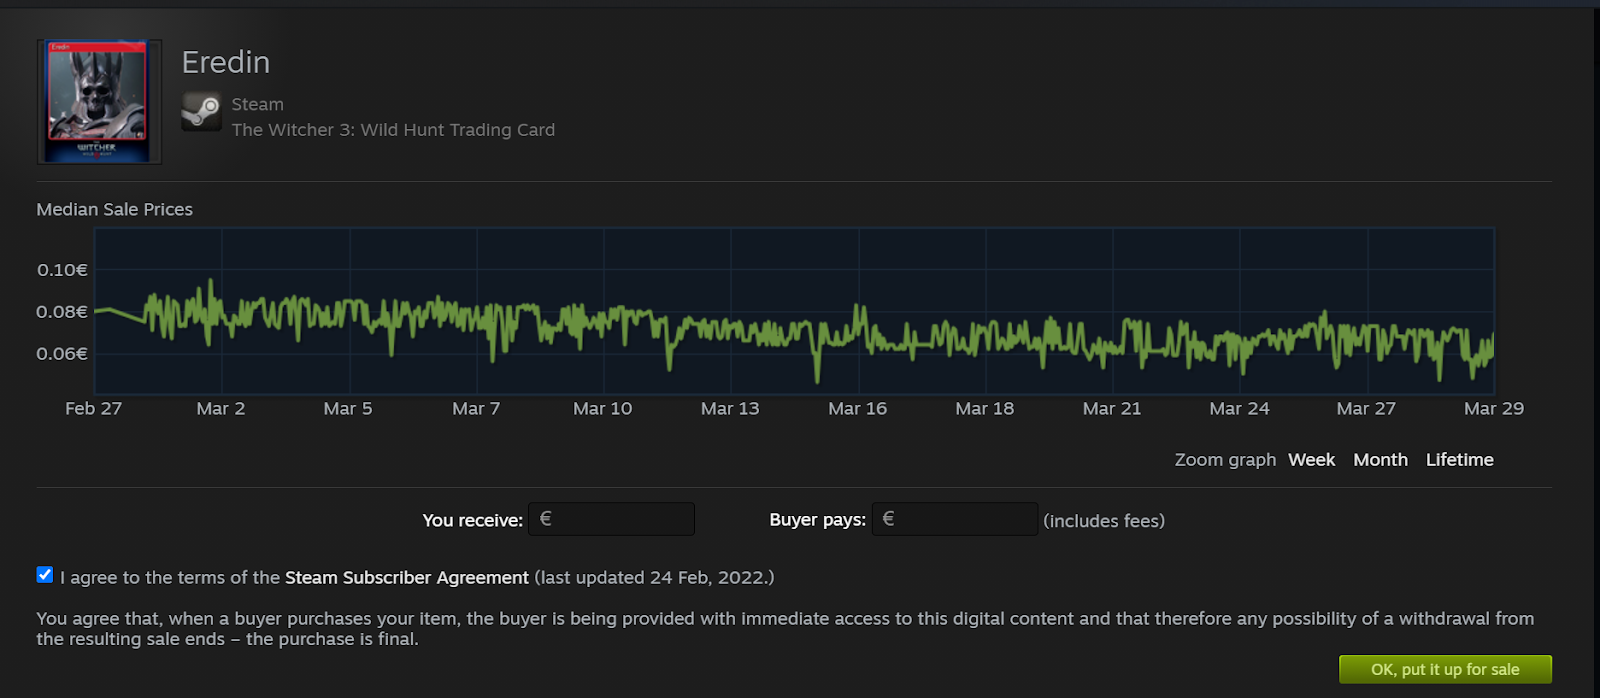Click OK, put it up for sale
This screenshot has height=698, width=1600.
[1445, 670]
